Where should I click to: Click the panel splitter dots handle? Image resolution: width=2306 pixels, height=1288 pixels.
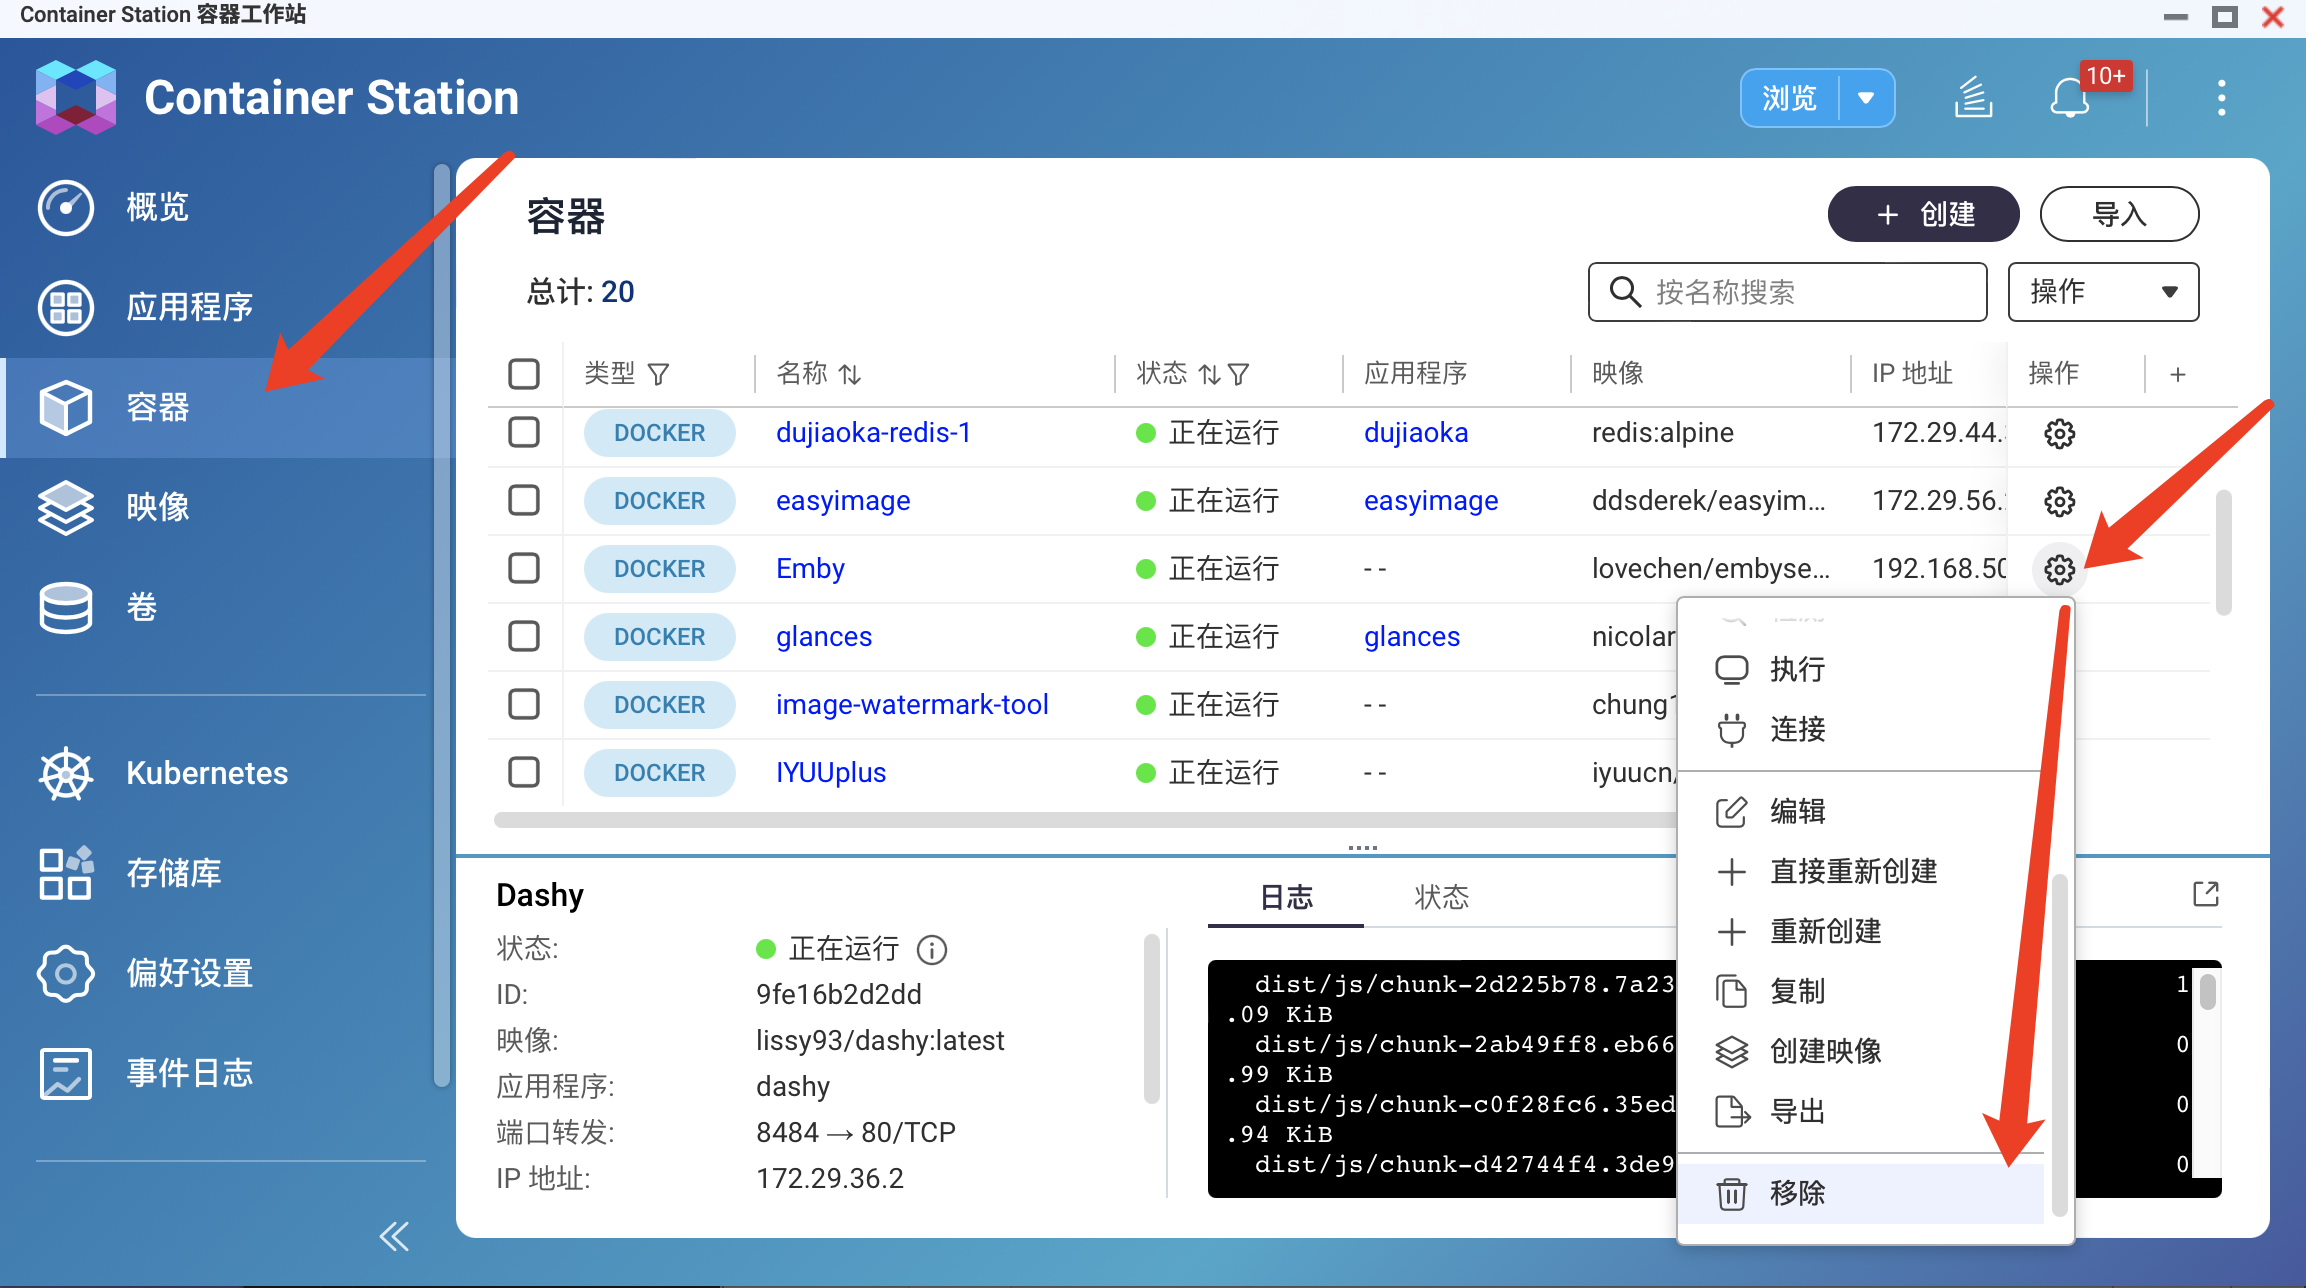[1362, 847]
